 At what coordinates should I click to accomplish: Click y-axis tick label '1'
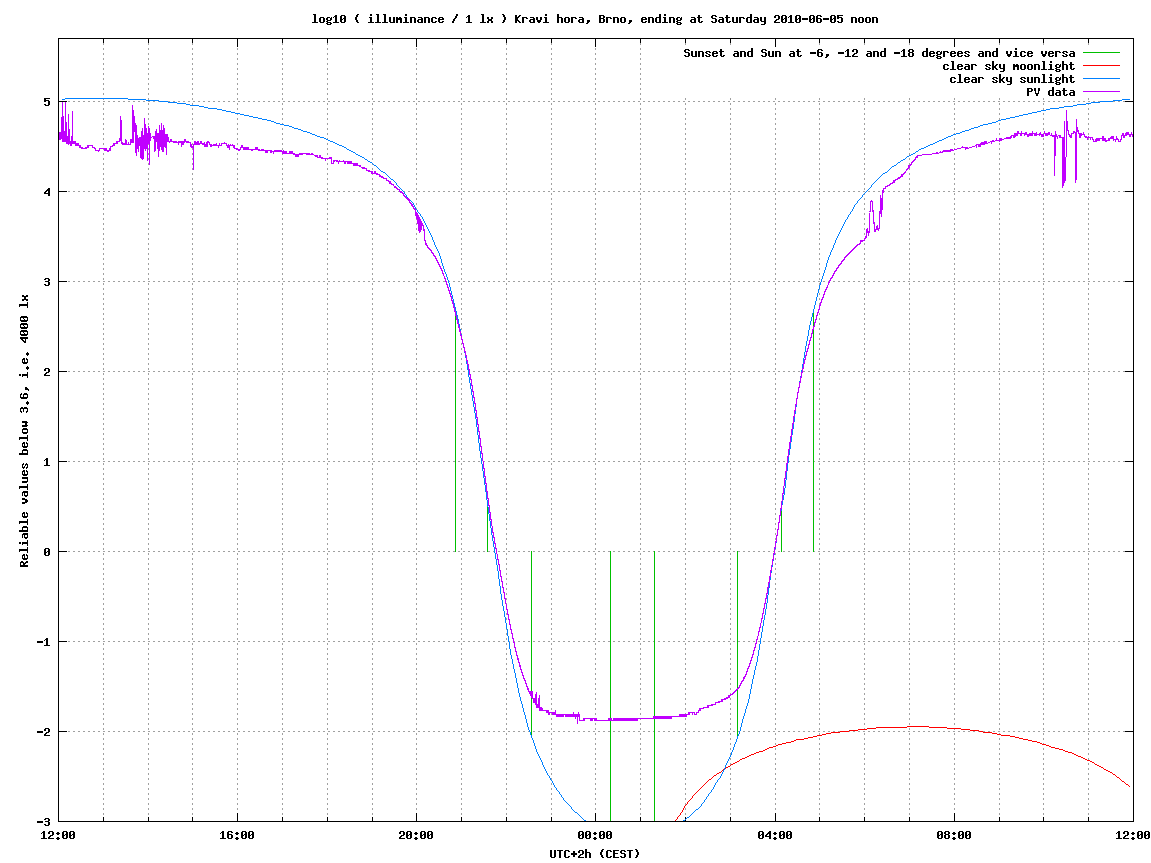click(x=47, y=462)
